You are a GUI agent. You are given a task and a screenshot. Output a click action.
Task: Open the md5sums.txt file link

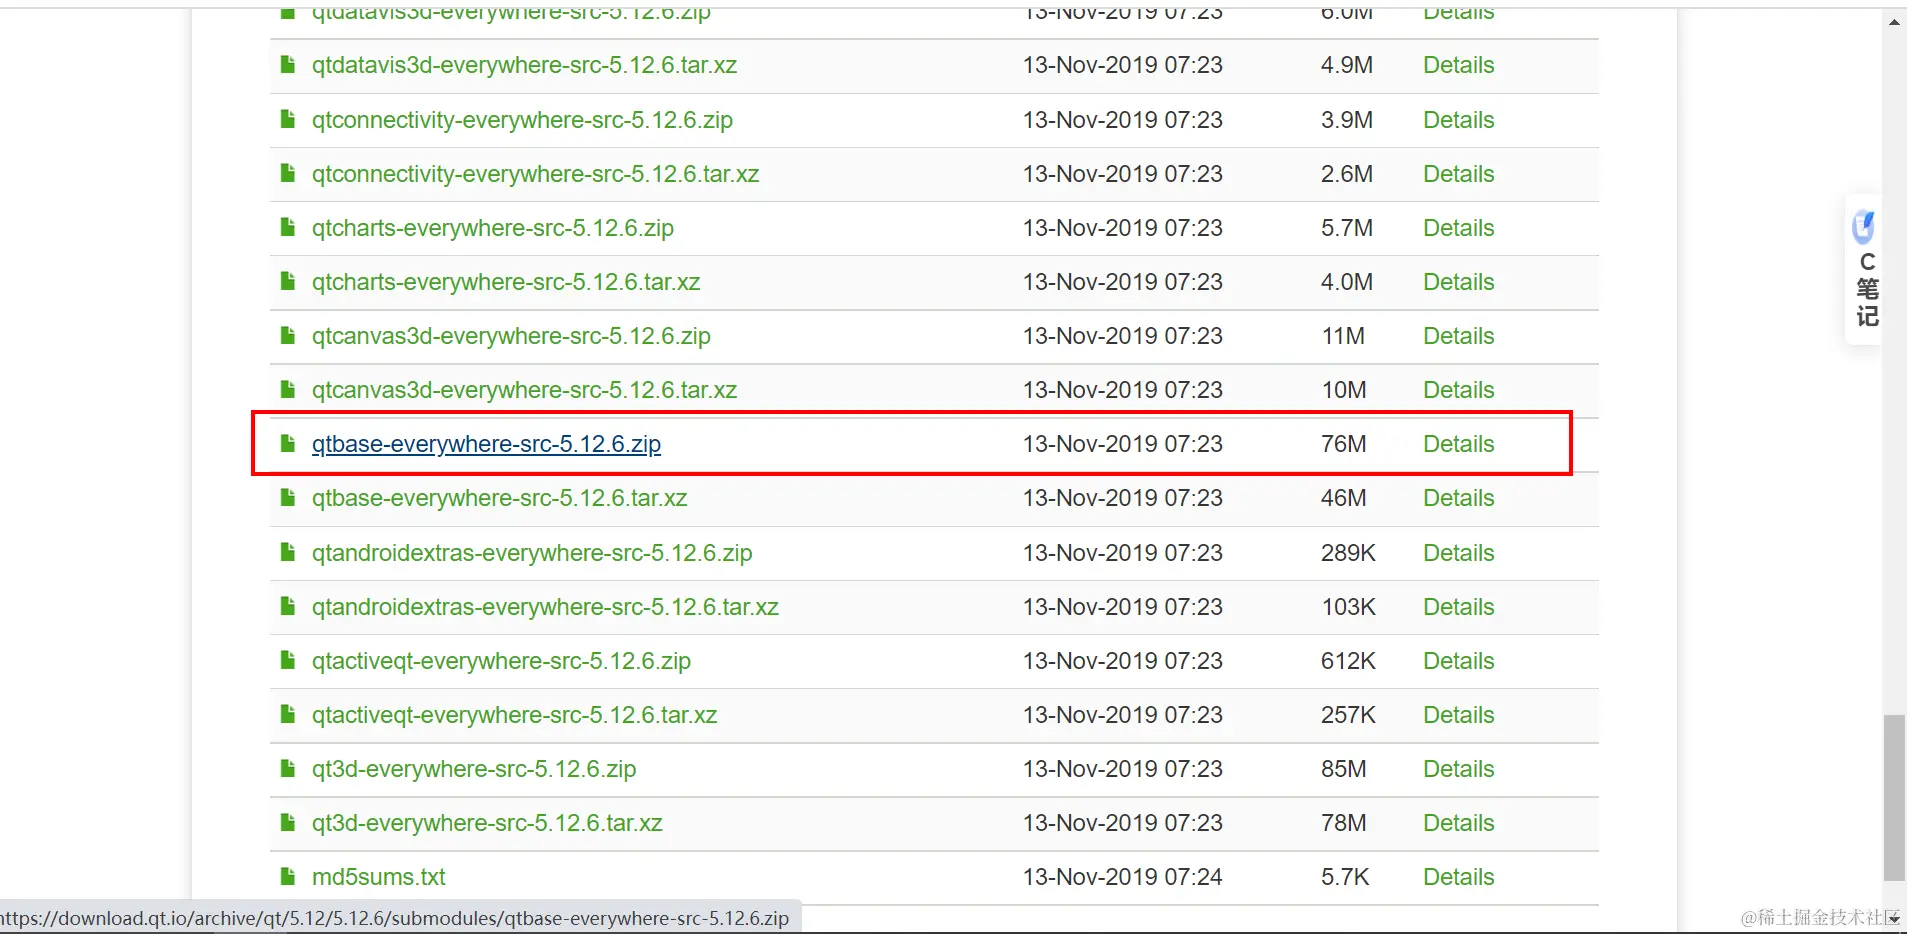378,877
